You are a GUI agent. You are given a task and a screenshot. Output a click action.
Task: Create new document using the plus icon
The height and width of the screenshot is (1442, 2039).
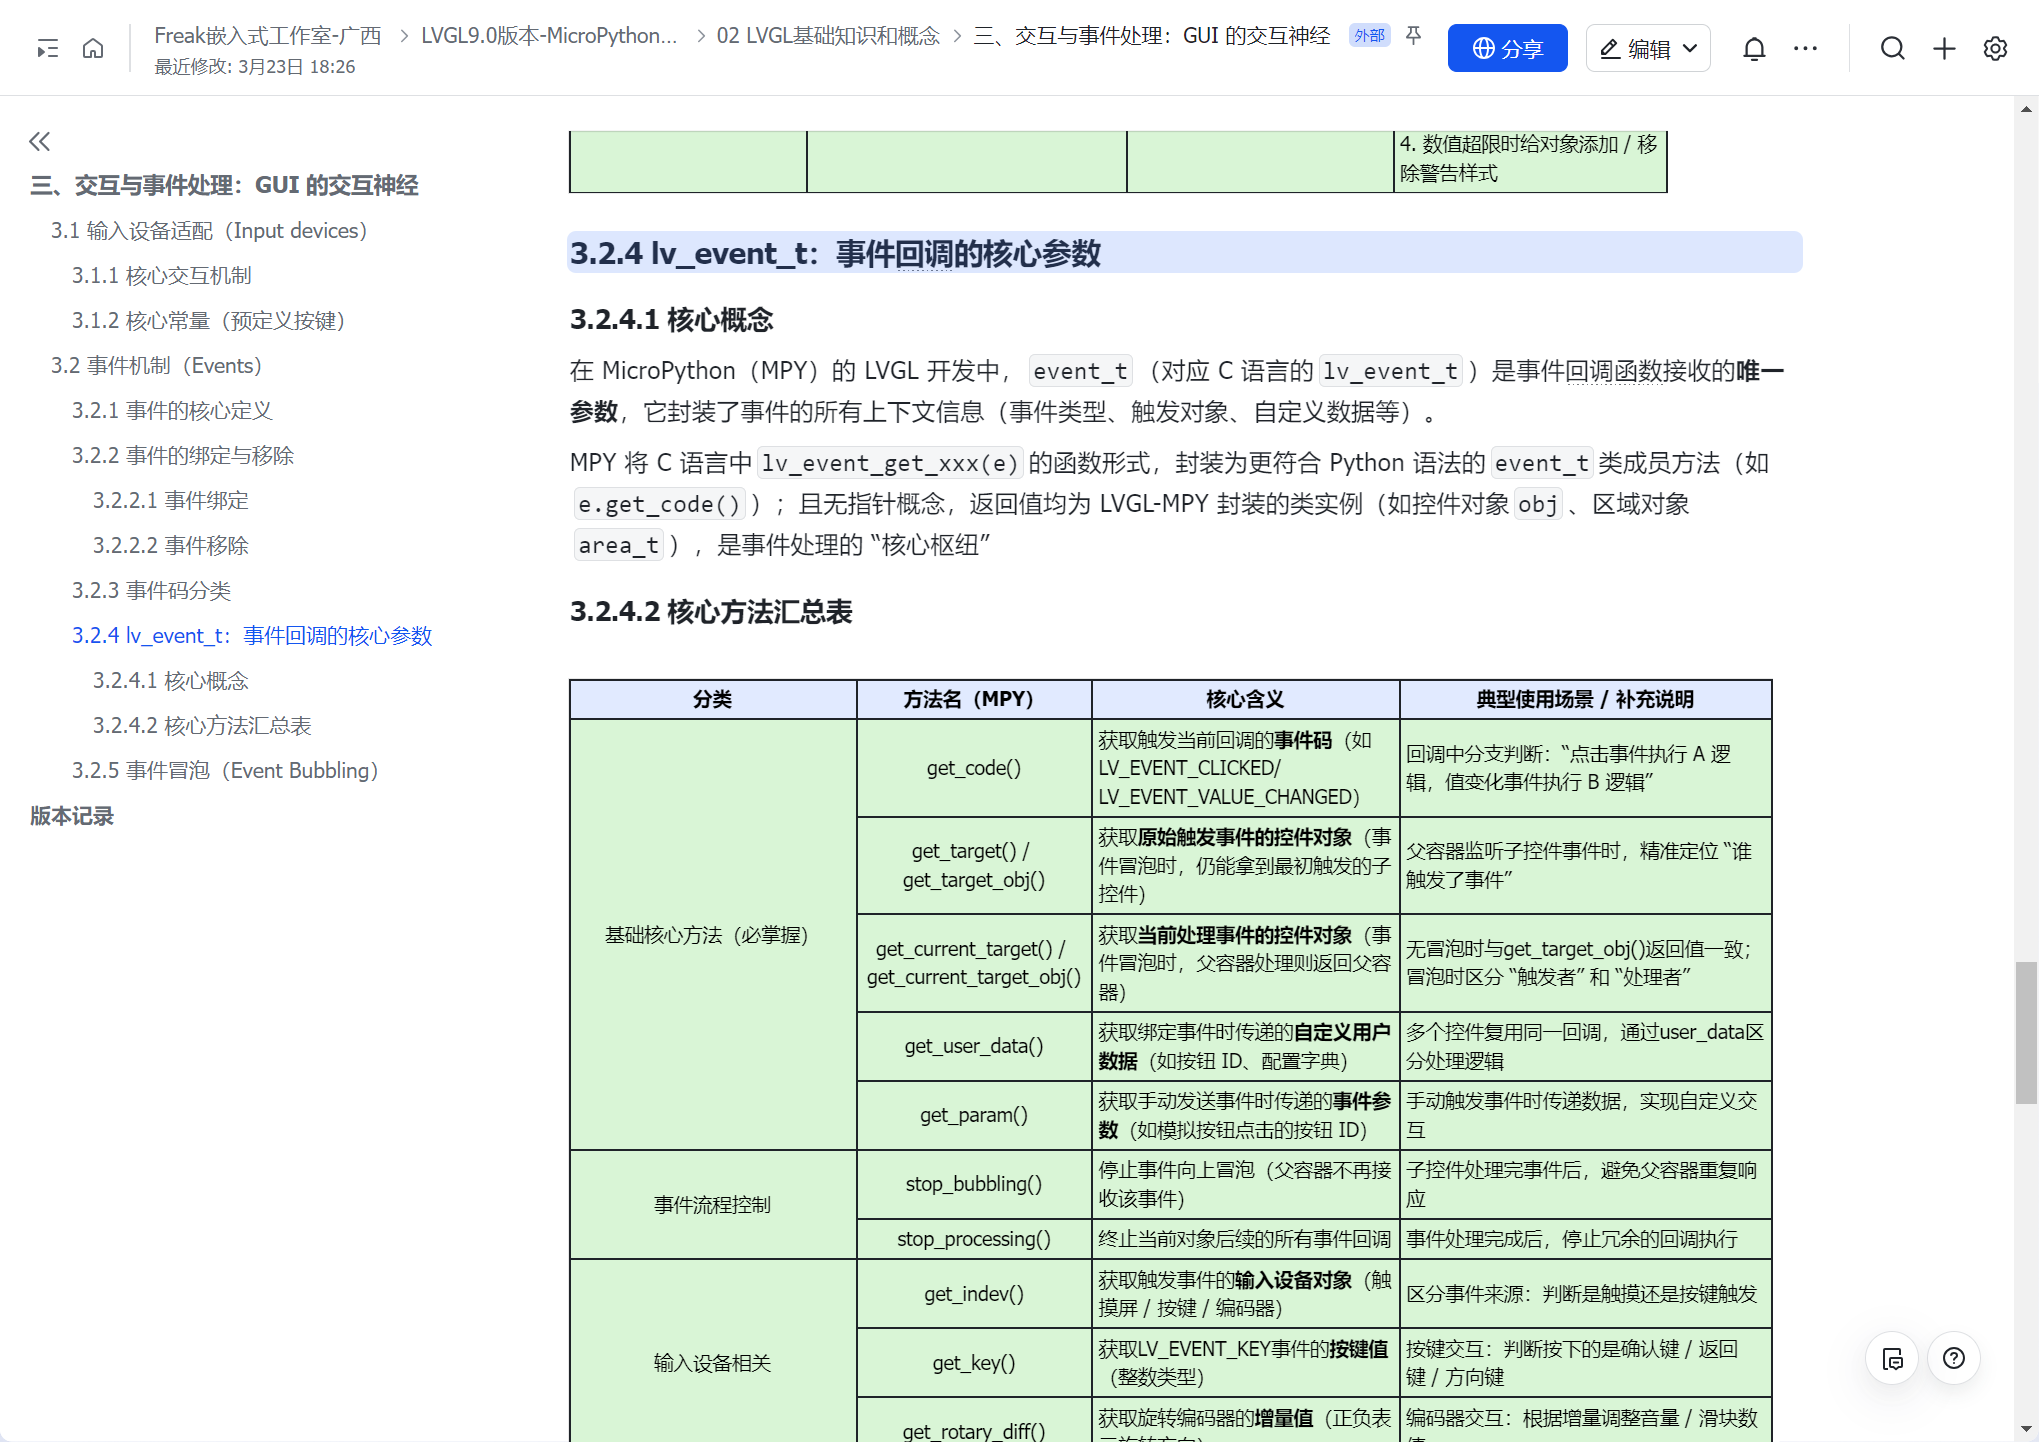pyautogui.click(x=1943, y=47)
